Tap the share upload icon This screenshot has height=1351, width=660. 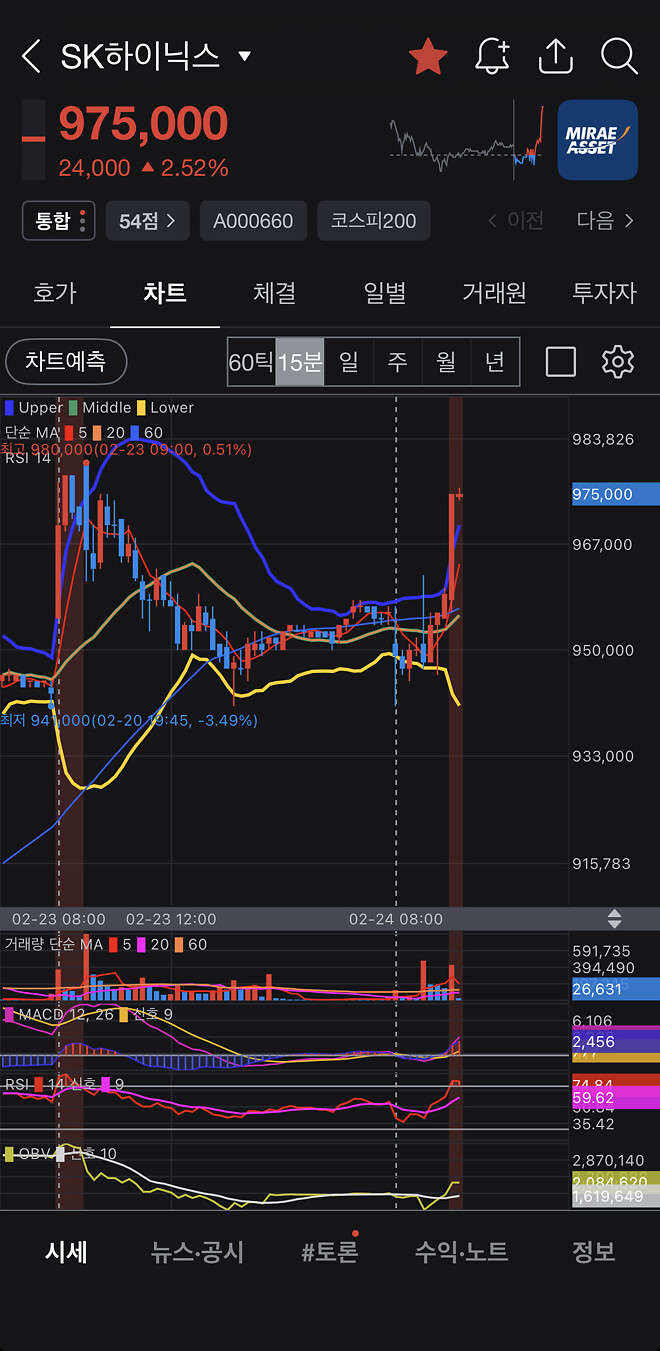pos(555,56)
